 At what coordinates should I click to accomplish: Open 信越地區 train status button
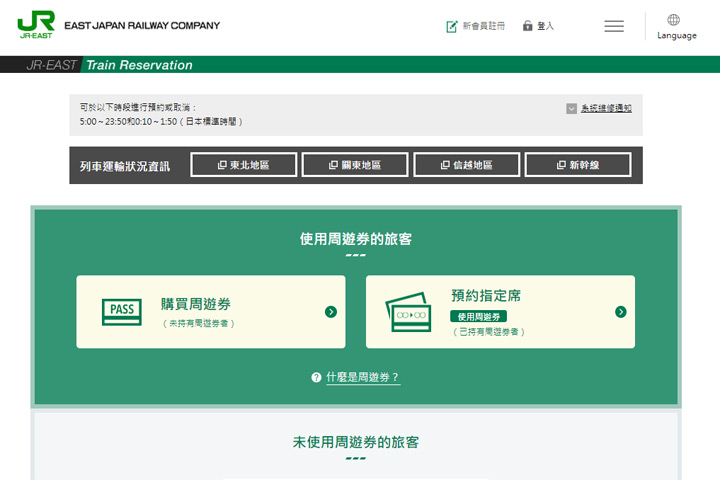click(x=467, y=165)
